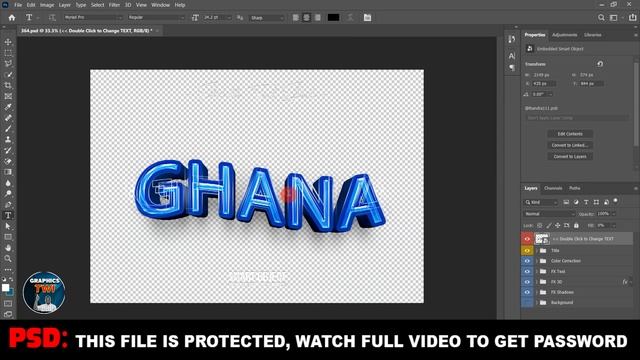Open the blend mode Normal dropdown
The height and width of the screenshot is (360, 640).
point(549,214)
